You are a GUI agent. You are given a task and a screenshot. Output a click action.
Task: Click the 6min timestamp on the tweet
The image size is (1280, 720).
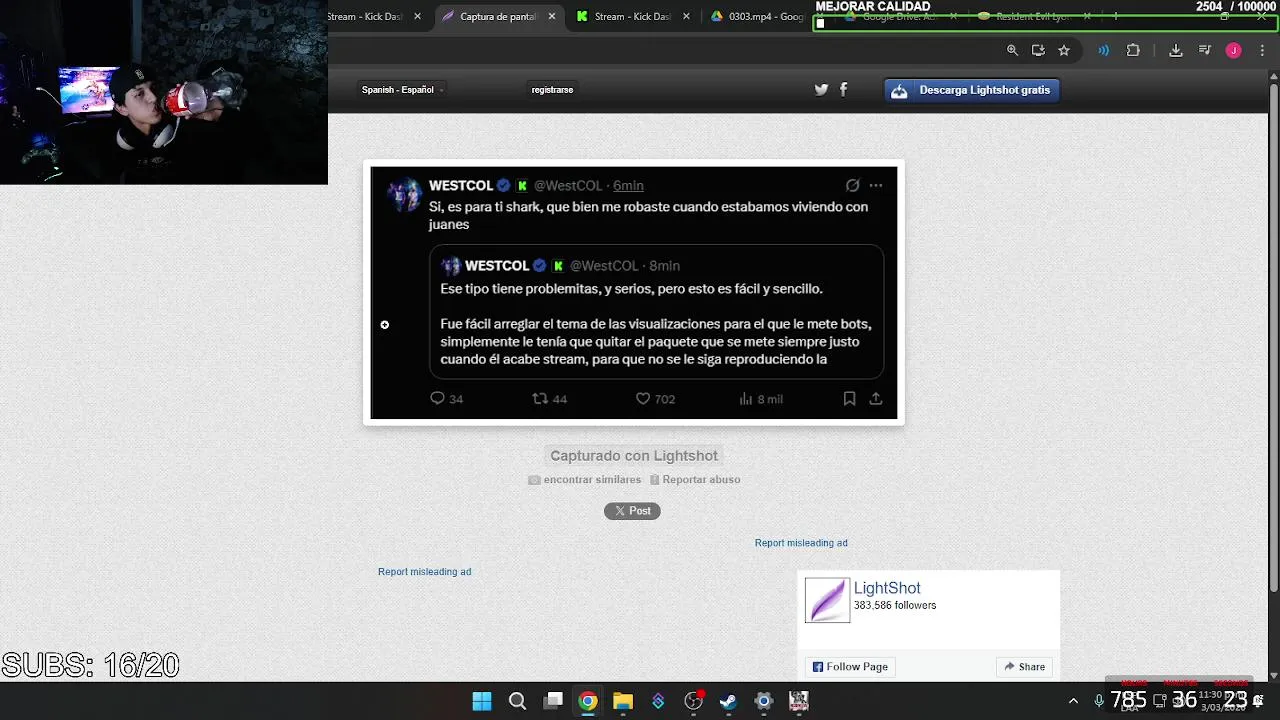[x=628, y=186]
